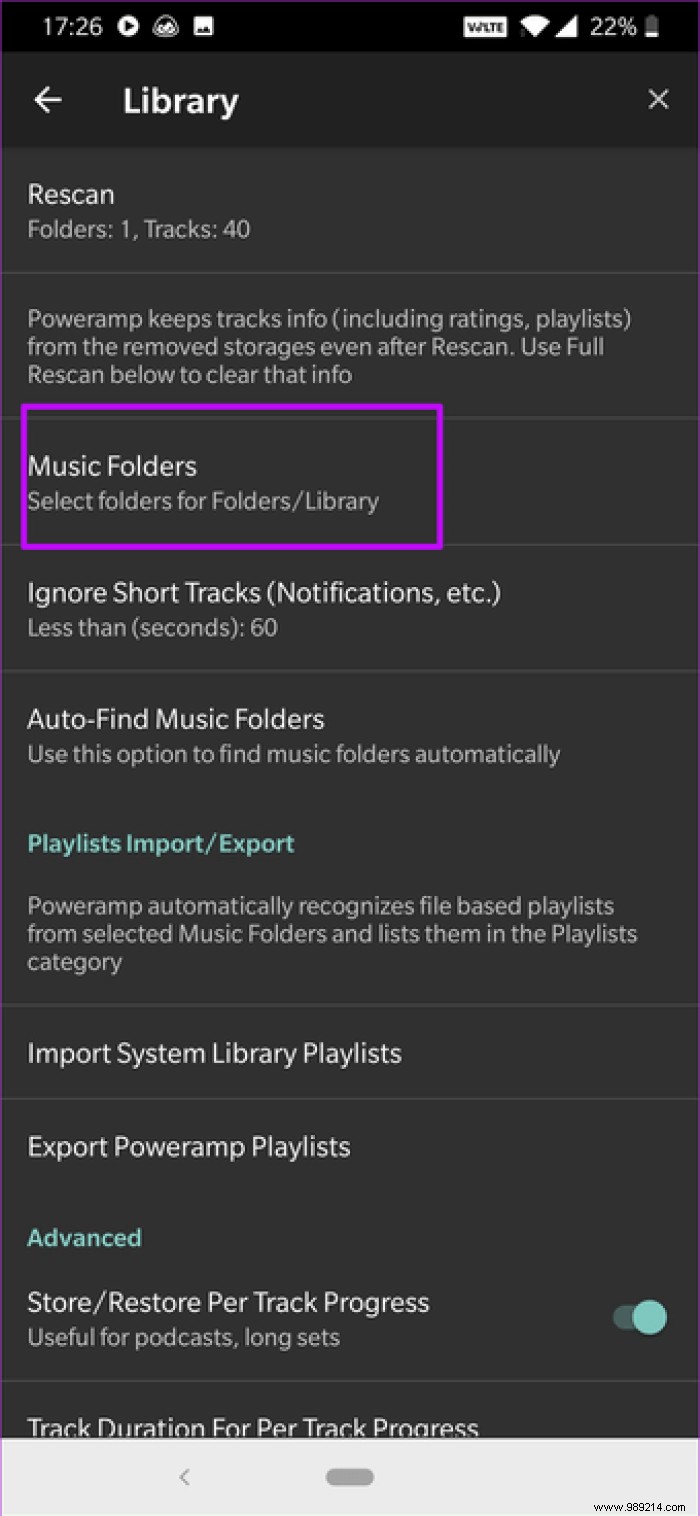Select the Advanced section header
The image size is (700, 1516).
pyautogui.click(x=84, y=1237)
